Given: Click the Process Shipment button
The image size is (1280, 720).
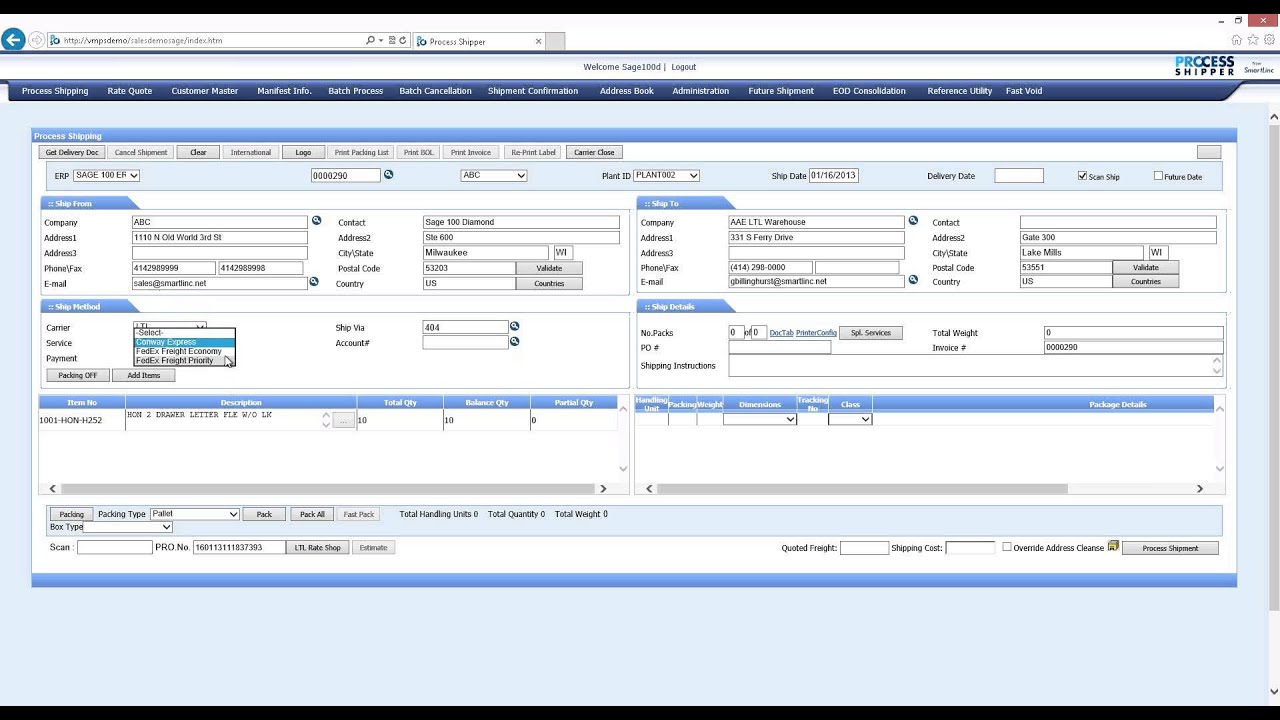Looking at the screenshot, I should (1170, 548).
